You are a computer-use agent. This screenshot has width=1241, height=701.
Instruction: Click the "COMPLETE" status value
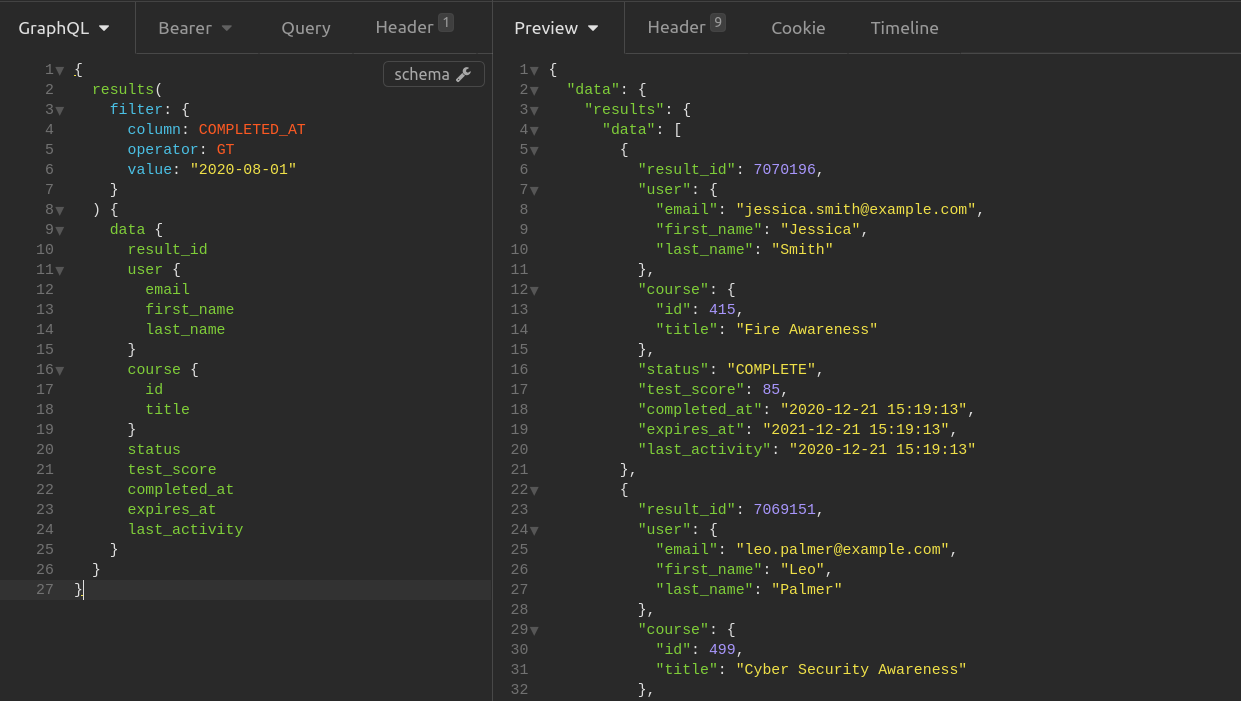pyautogui.click(x=771, y=369)
